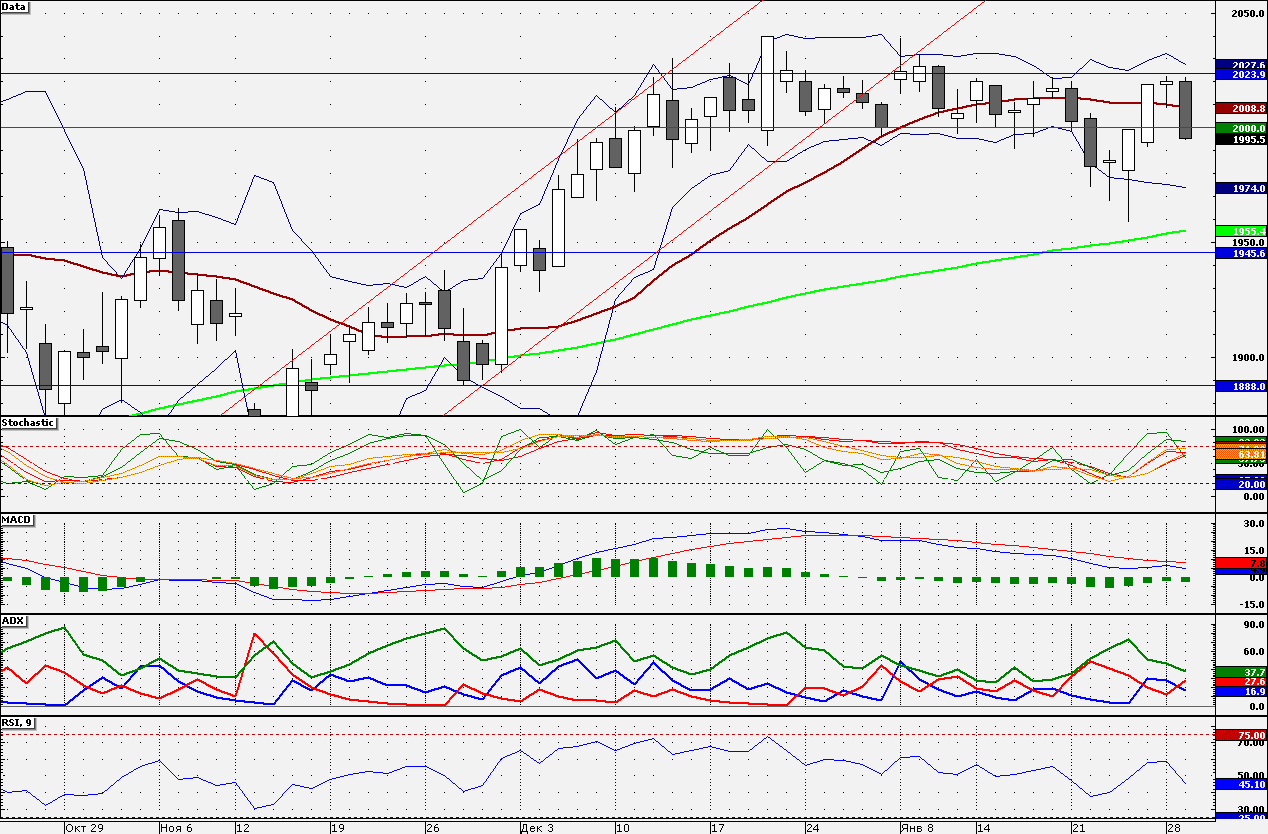Click the 21 date label on time axis
The height and width of the screenshot is (834, 1268).
click(x=1078, y=828)
